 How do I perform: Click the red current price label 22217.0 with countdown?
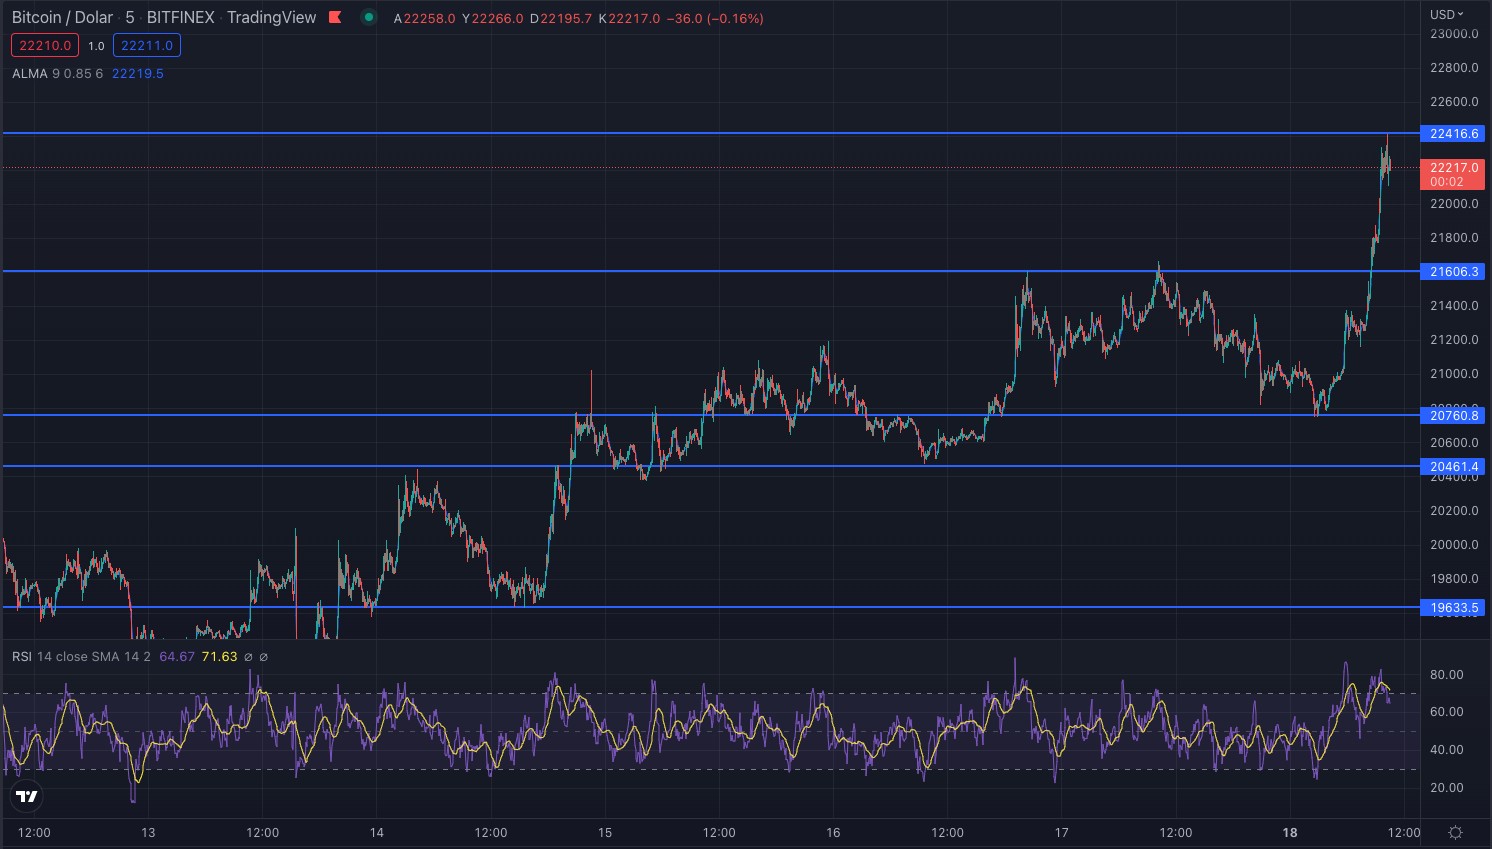(x=1451, y=173)
